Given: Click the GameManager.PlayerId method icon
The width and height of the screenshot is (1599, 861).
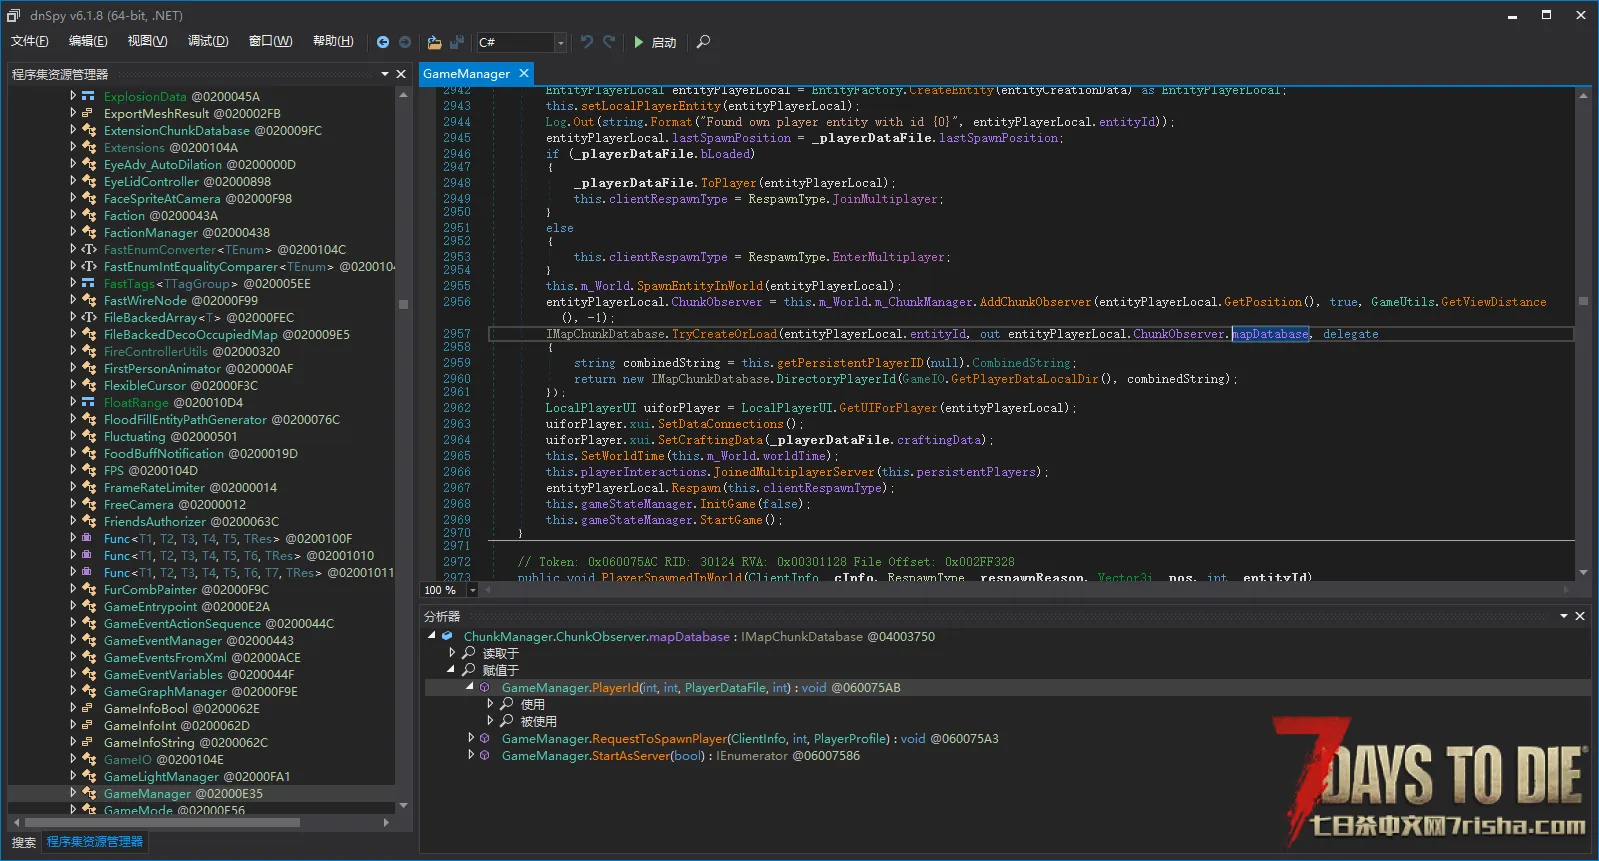Looking at the screenshot, I should tap(485, 687).
